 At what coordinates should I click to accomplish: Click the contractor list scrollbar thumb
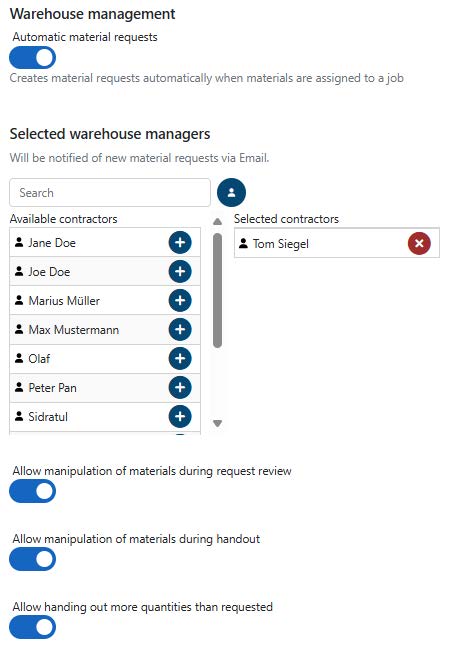click(x=217, y=290)
